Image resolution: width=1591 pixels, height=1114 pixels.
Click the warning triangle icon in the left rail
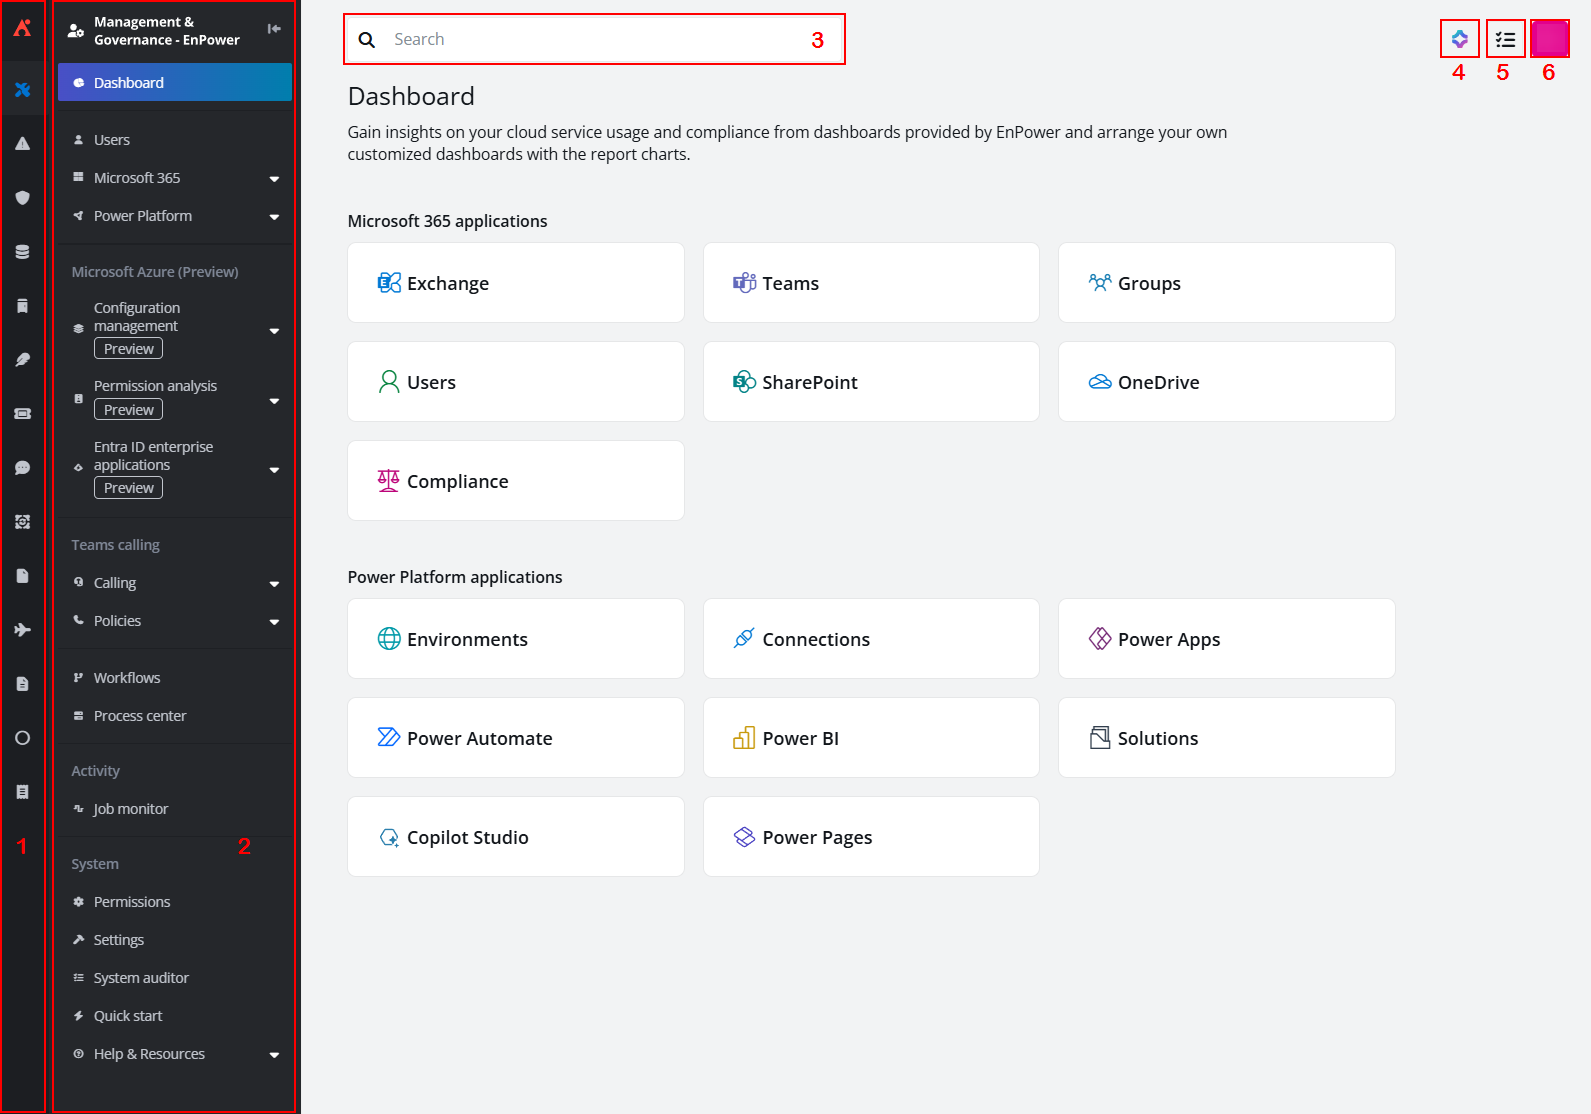(x=22, y=144)
